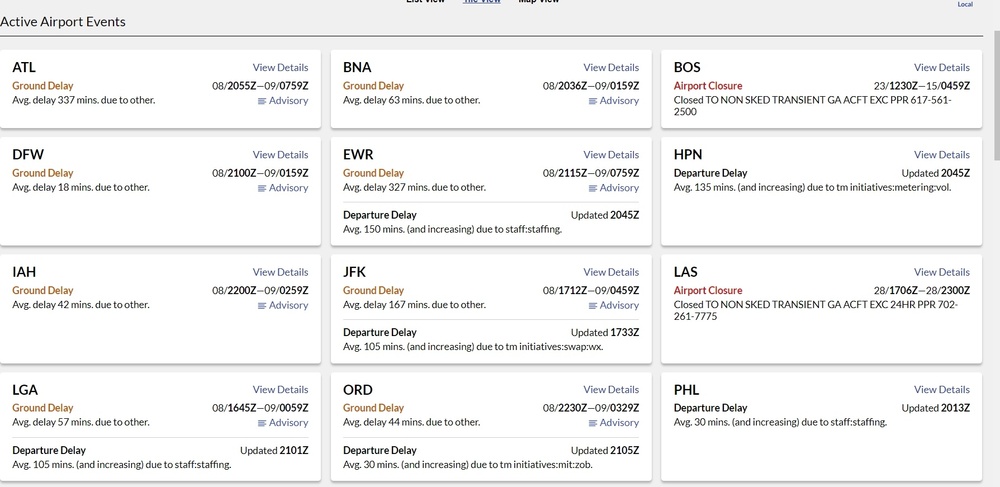Select the LGA Advisory icon
Screen dimensions: 1000x487
(x=262, y=423)
